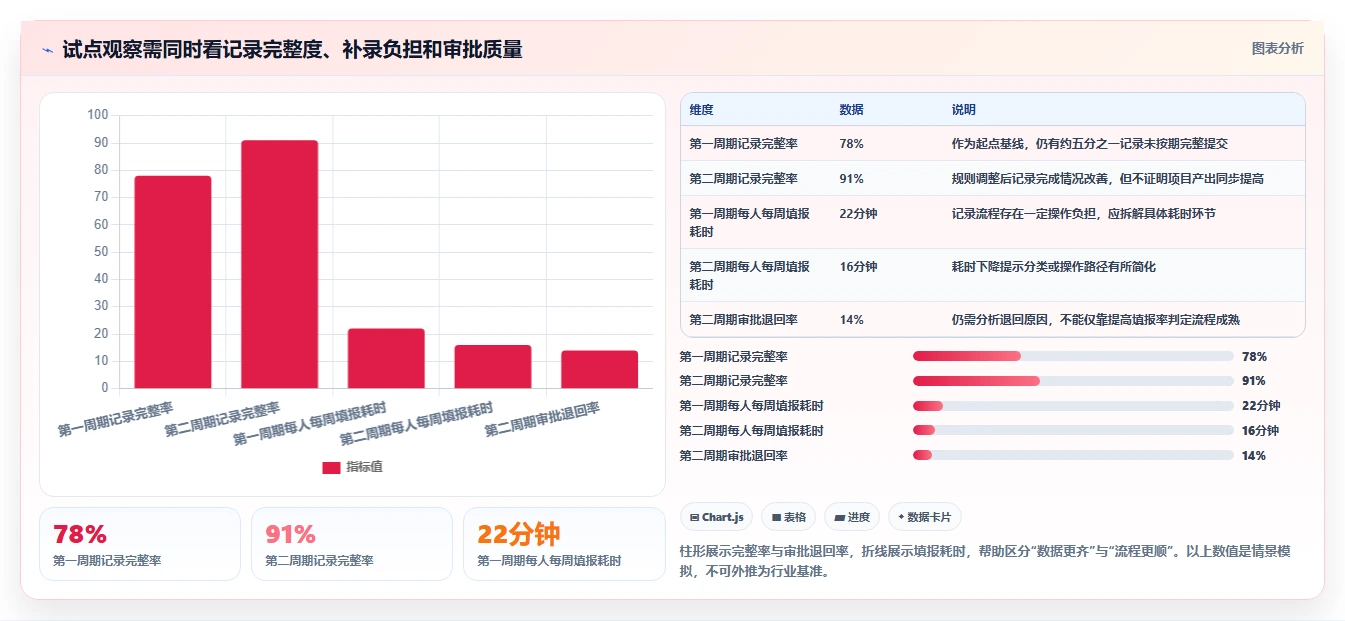Click the 第二周期记录完整率 bar in chart
The height and width of the screenshot is (621, 1345).
(280, 264)
